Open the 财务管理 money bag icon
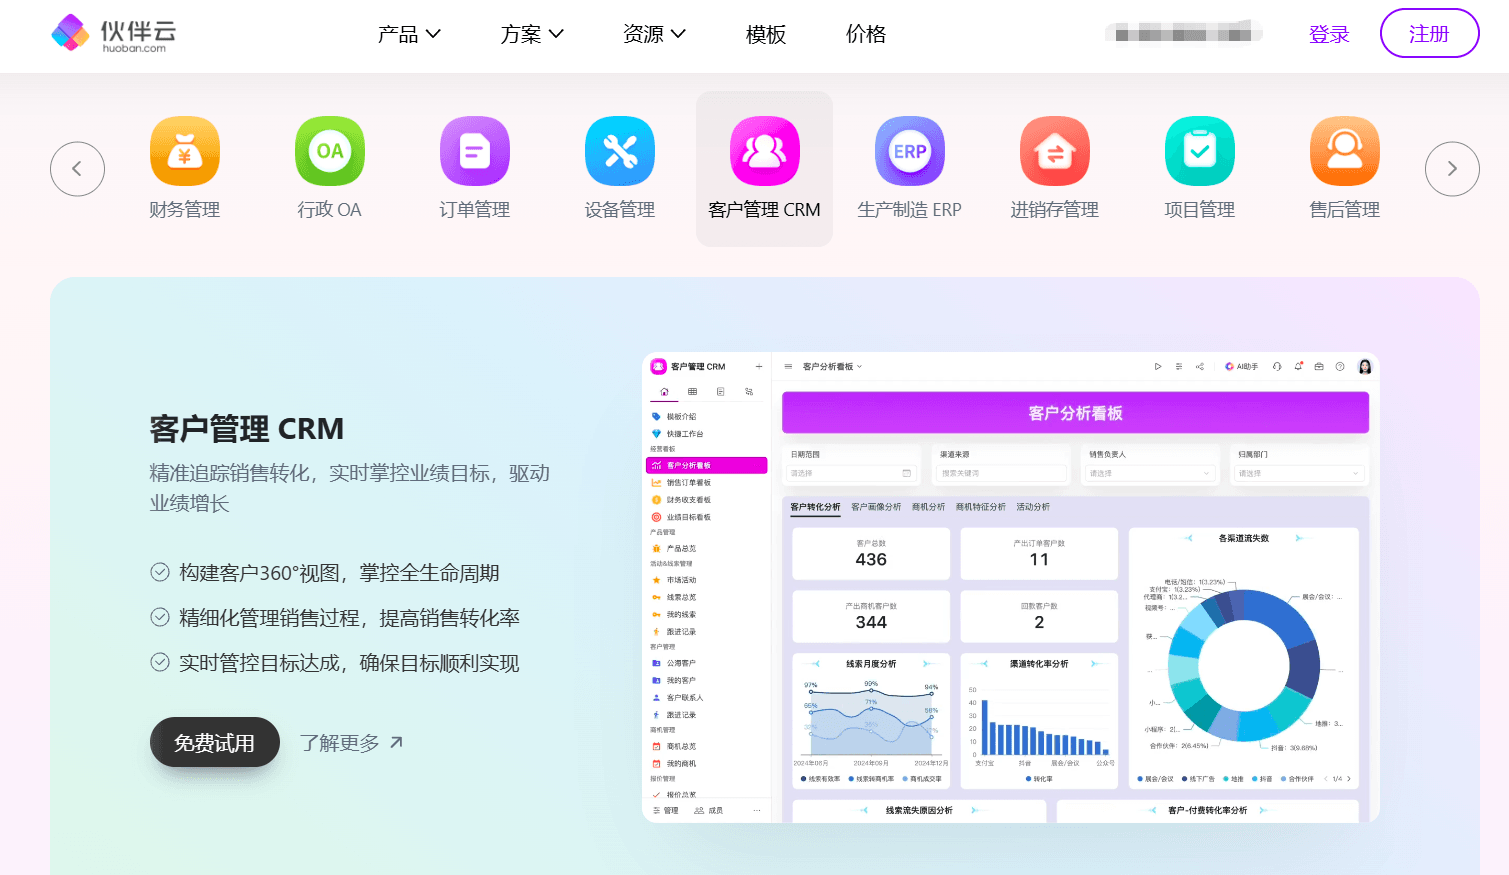 click(185, 151)
